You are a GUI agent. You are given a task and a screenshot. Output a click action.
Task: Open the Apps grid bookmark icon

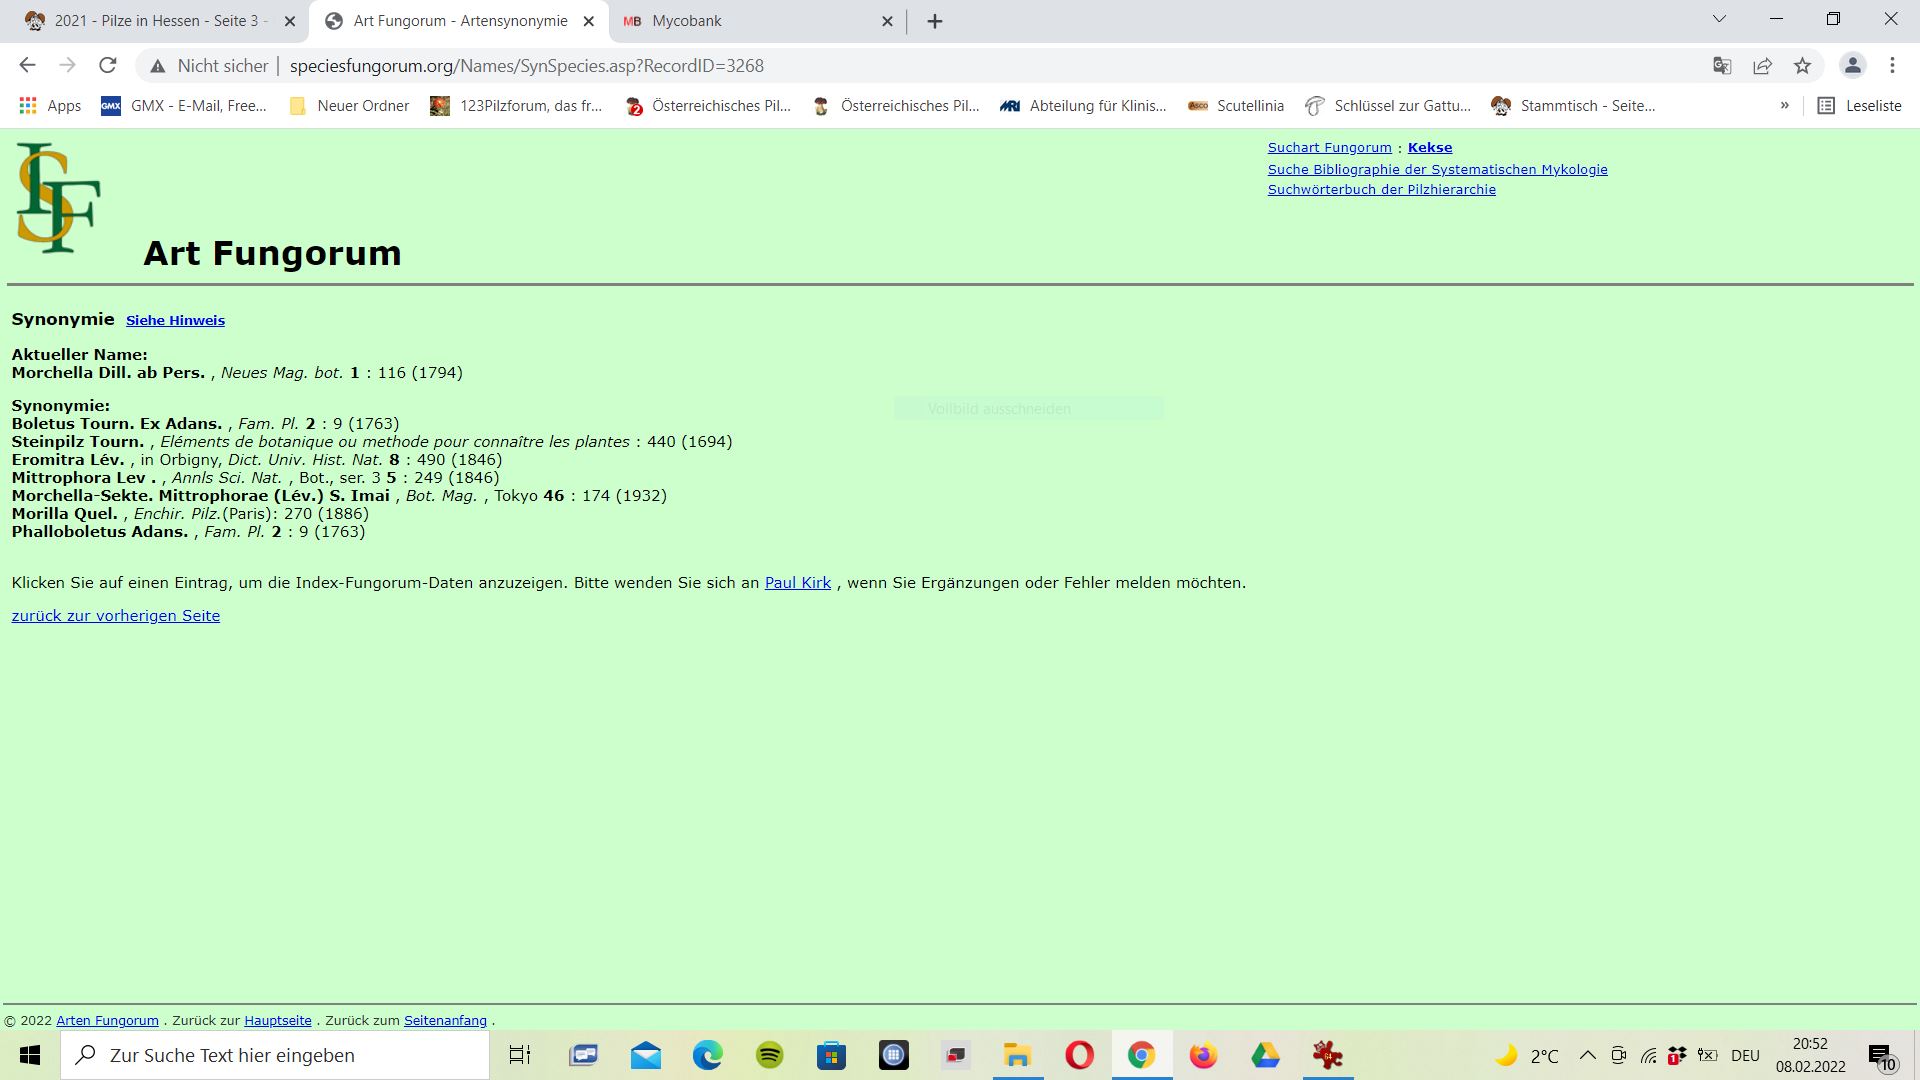pyautogui.click(x=28, y=105)
